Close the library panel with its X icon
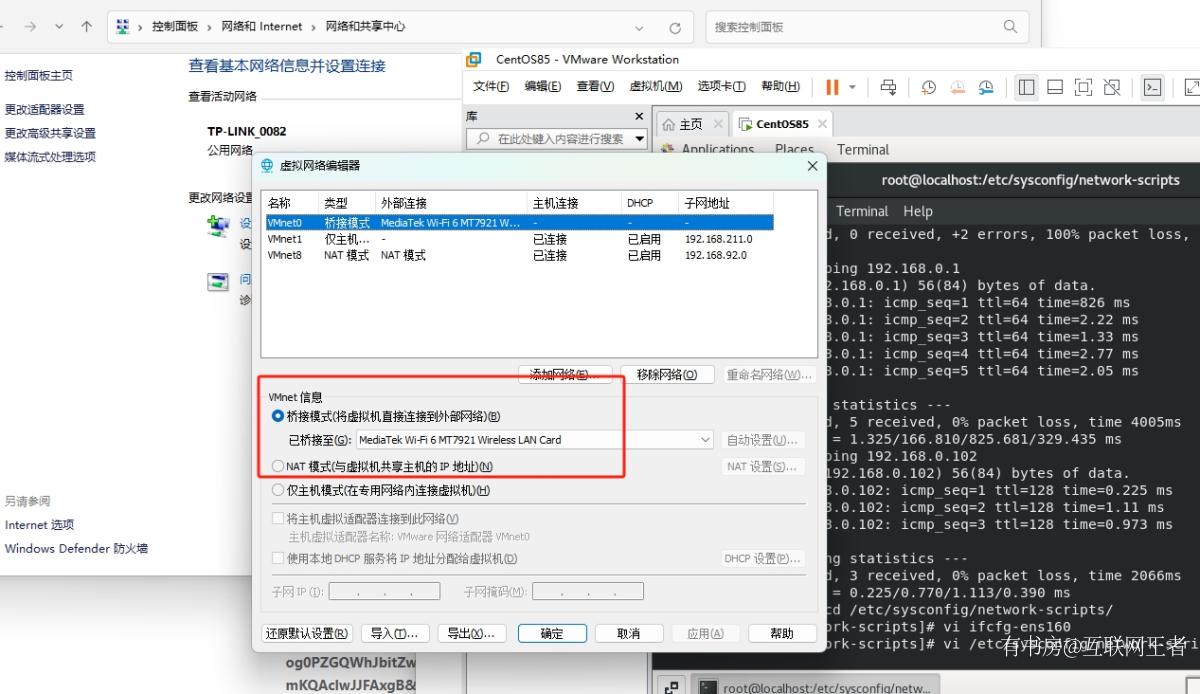1200x694 pixels. (640, 116)
